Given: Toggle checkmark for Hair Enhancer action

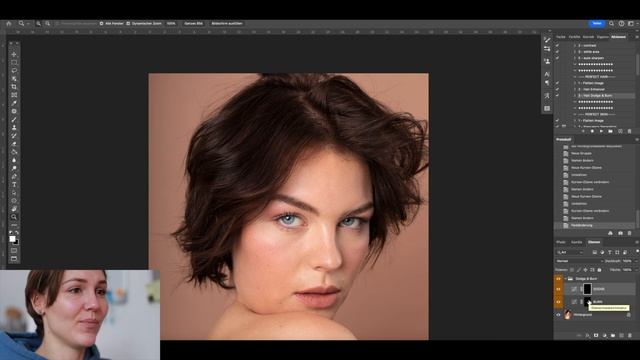Looking at the screenshot, I should (x=557, y=89).
